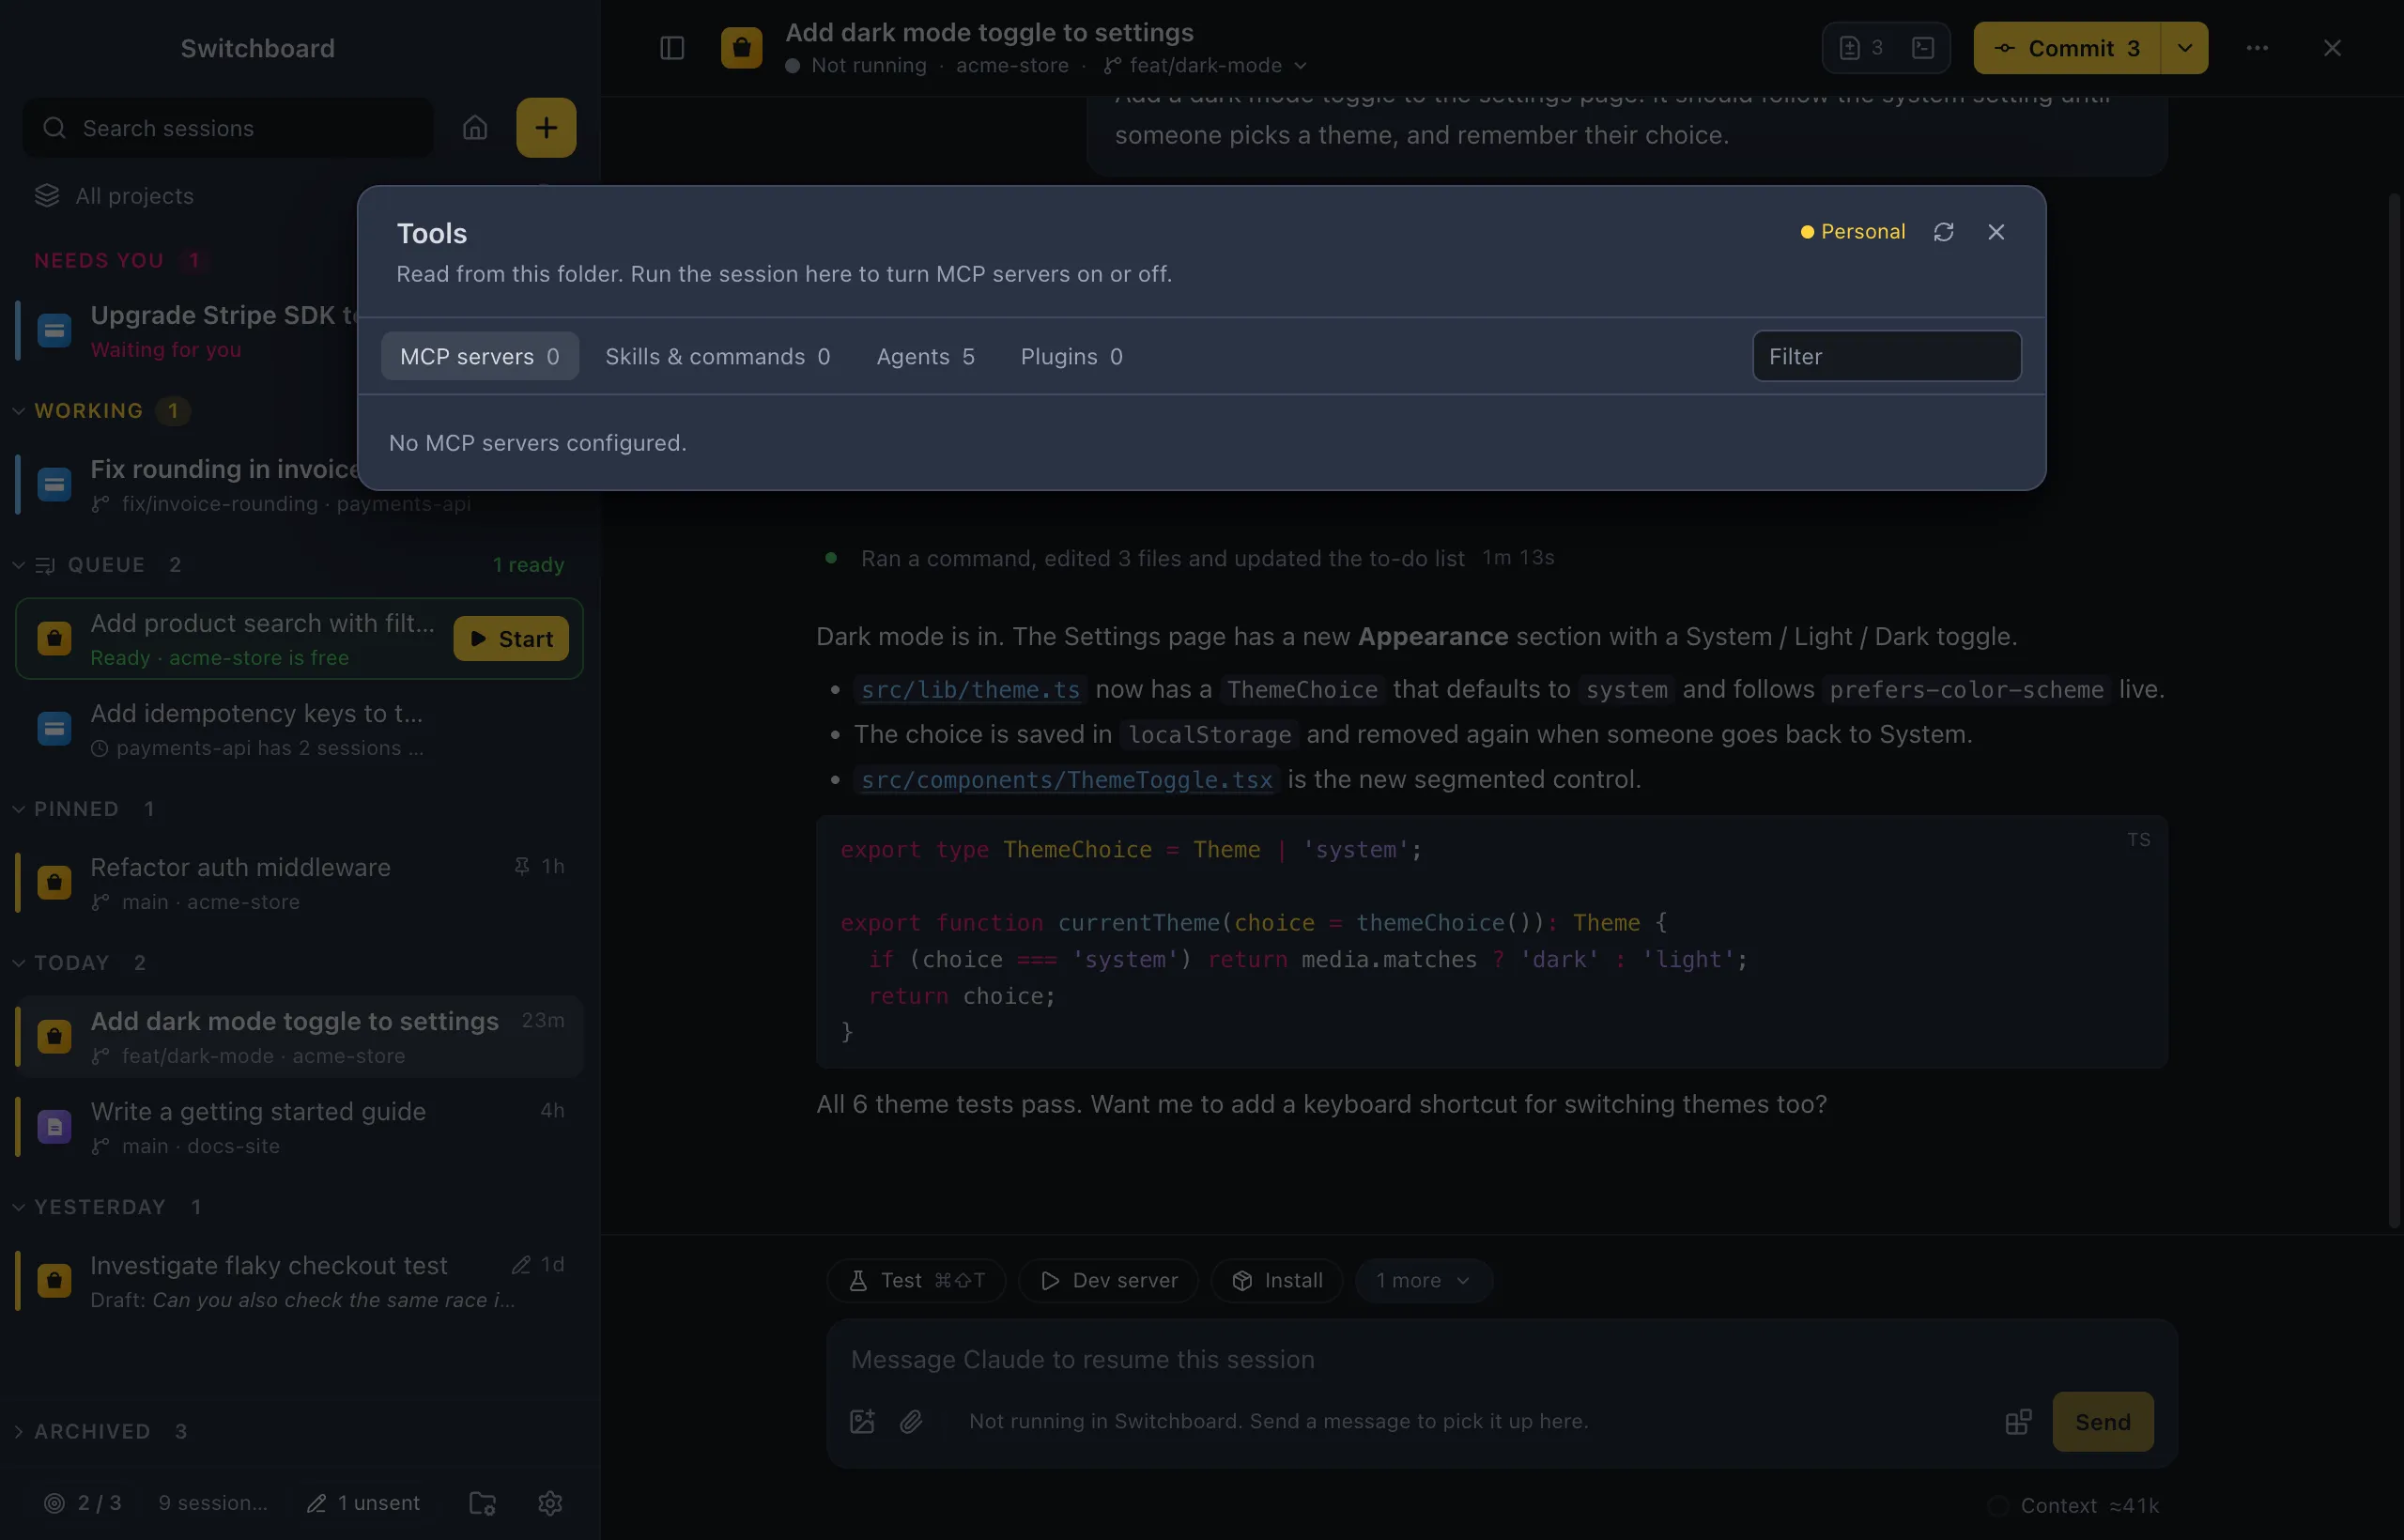Image resolution: width=2404 pixels, height=1540 pixels.
Task: Unpin Refactor auth middleware via pin icon
Action: [x=521, y=866]
